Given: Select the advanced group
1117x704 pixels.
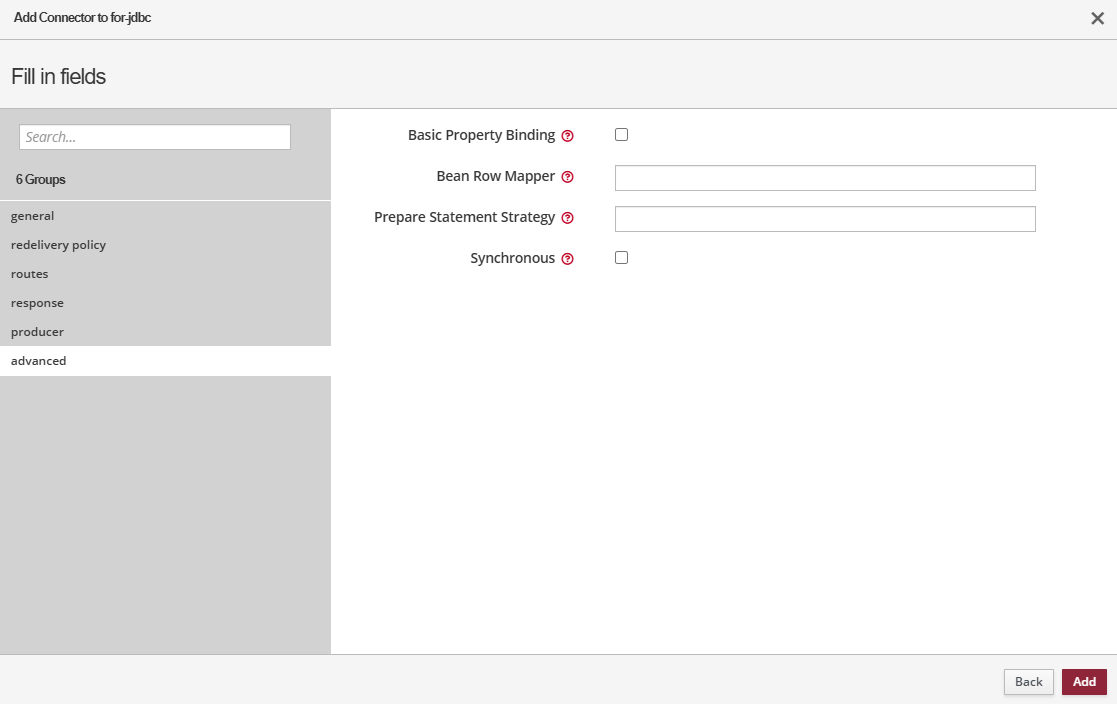Looking at the screenshot, I should (39, 361).
